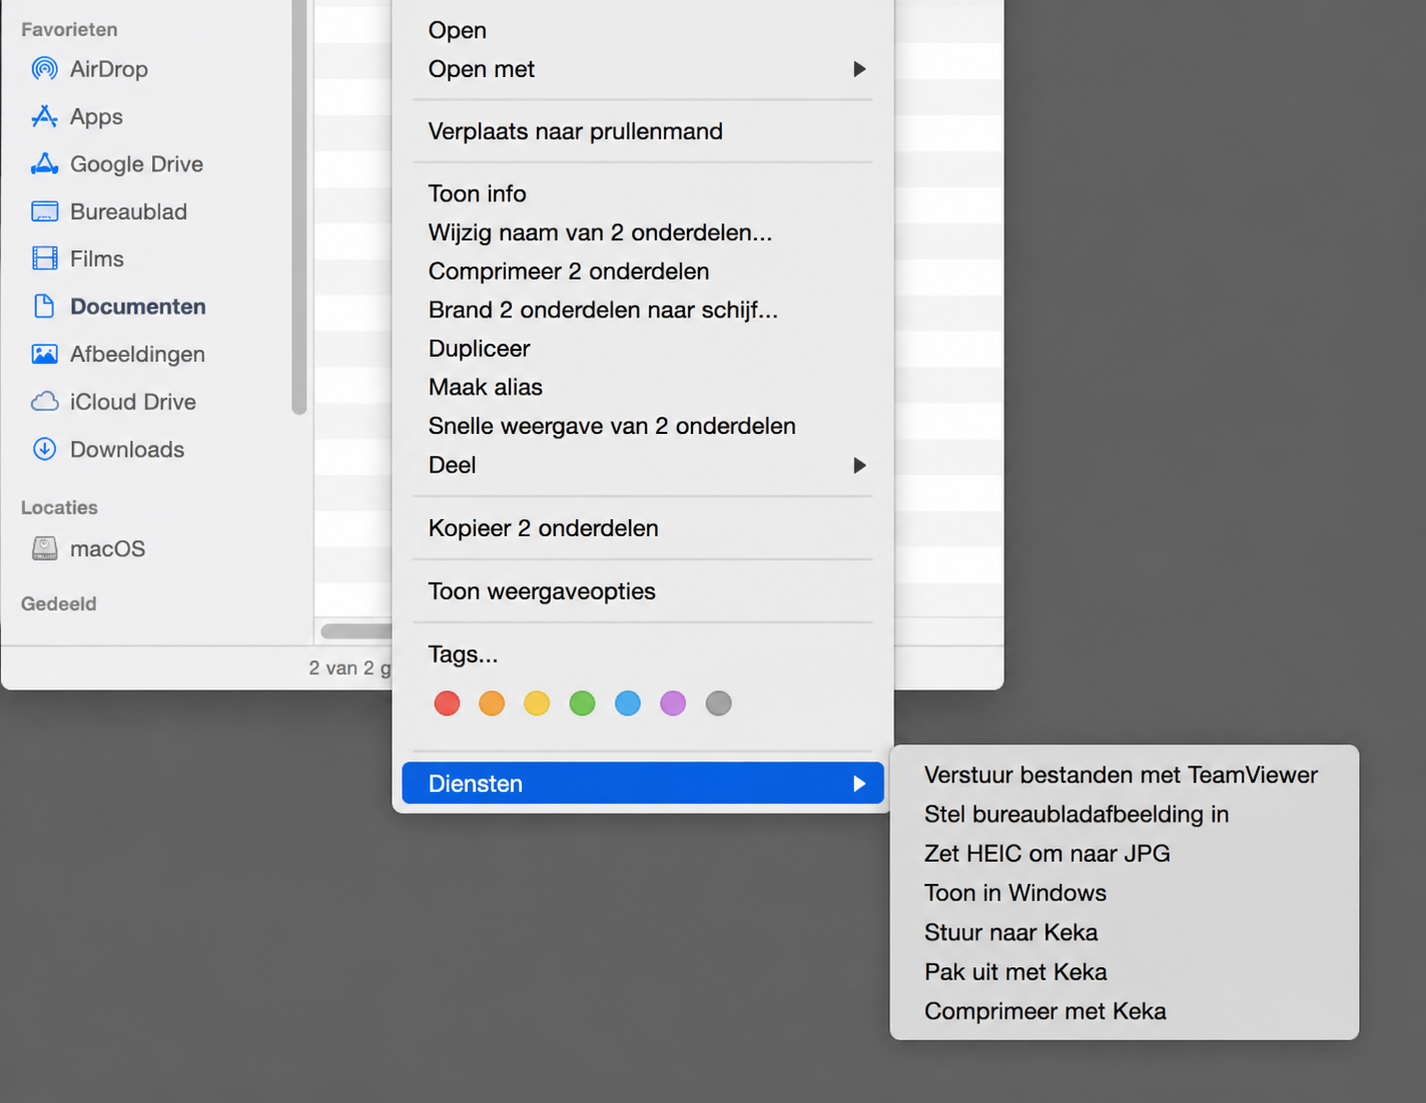The image size is (1426, 1103).
Task: Select Pak uit met Keka
Action: (x=1124, y=972)
